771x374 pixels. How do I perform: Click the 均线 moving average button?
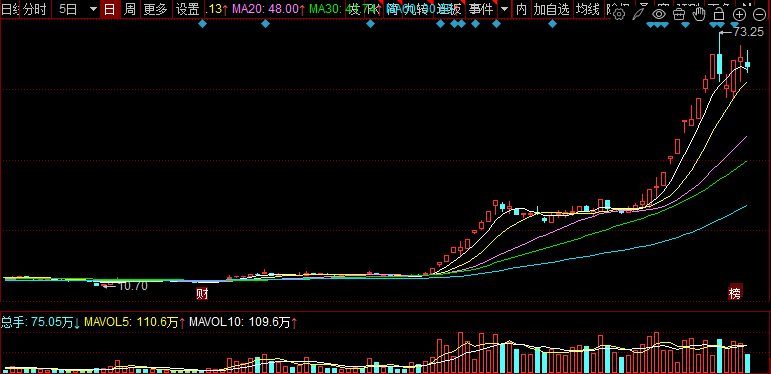coord(588,9)
